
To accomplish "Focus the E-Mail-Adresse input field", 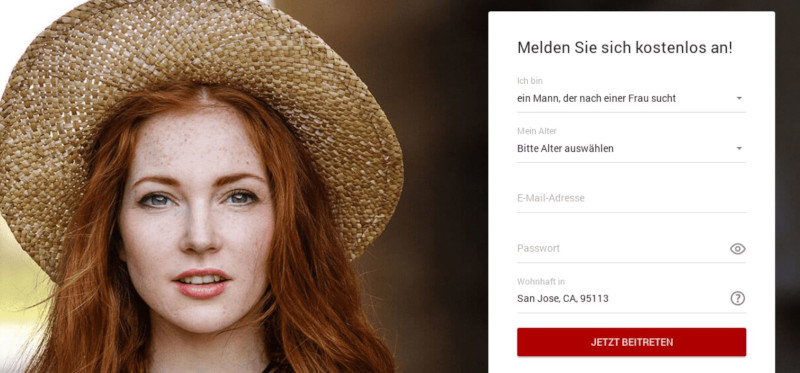I will pos(631,198).
